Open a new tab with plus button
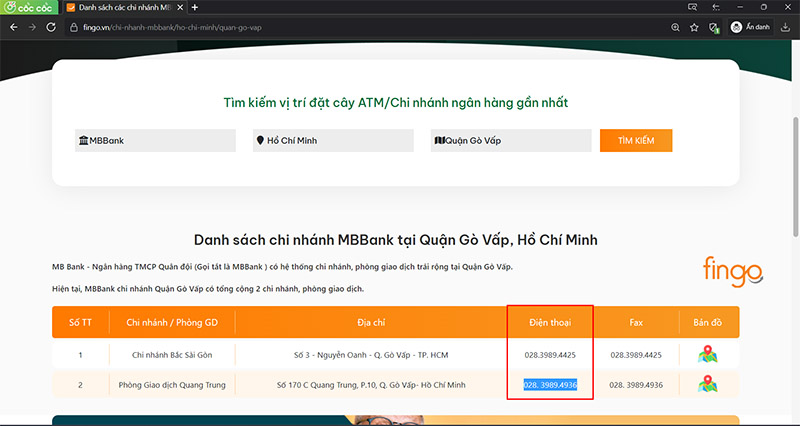Screen dimensions: 800x426 pyautogui.click(x=194, y=8)
